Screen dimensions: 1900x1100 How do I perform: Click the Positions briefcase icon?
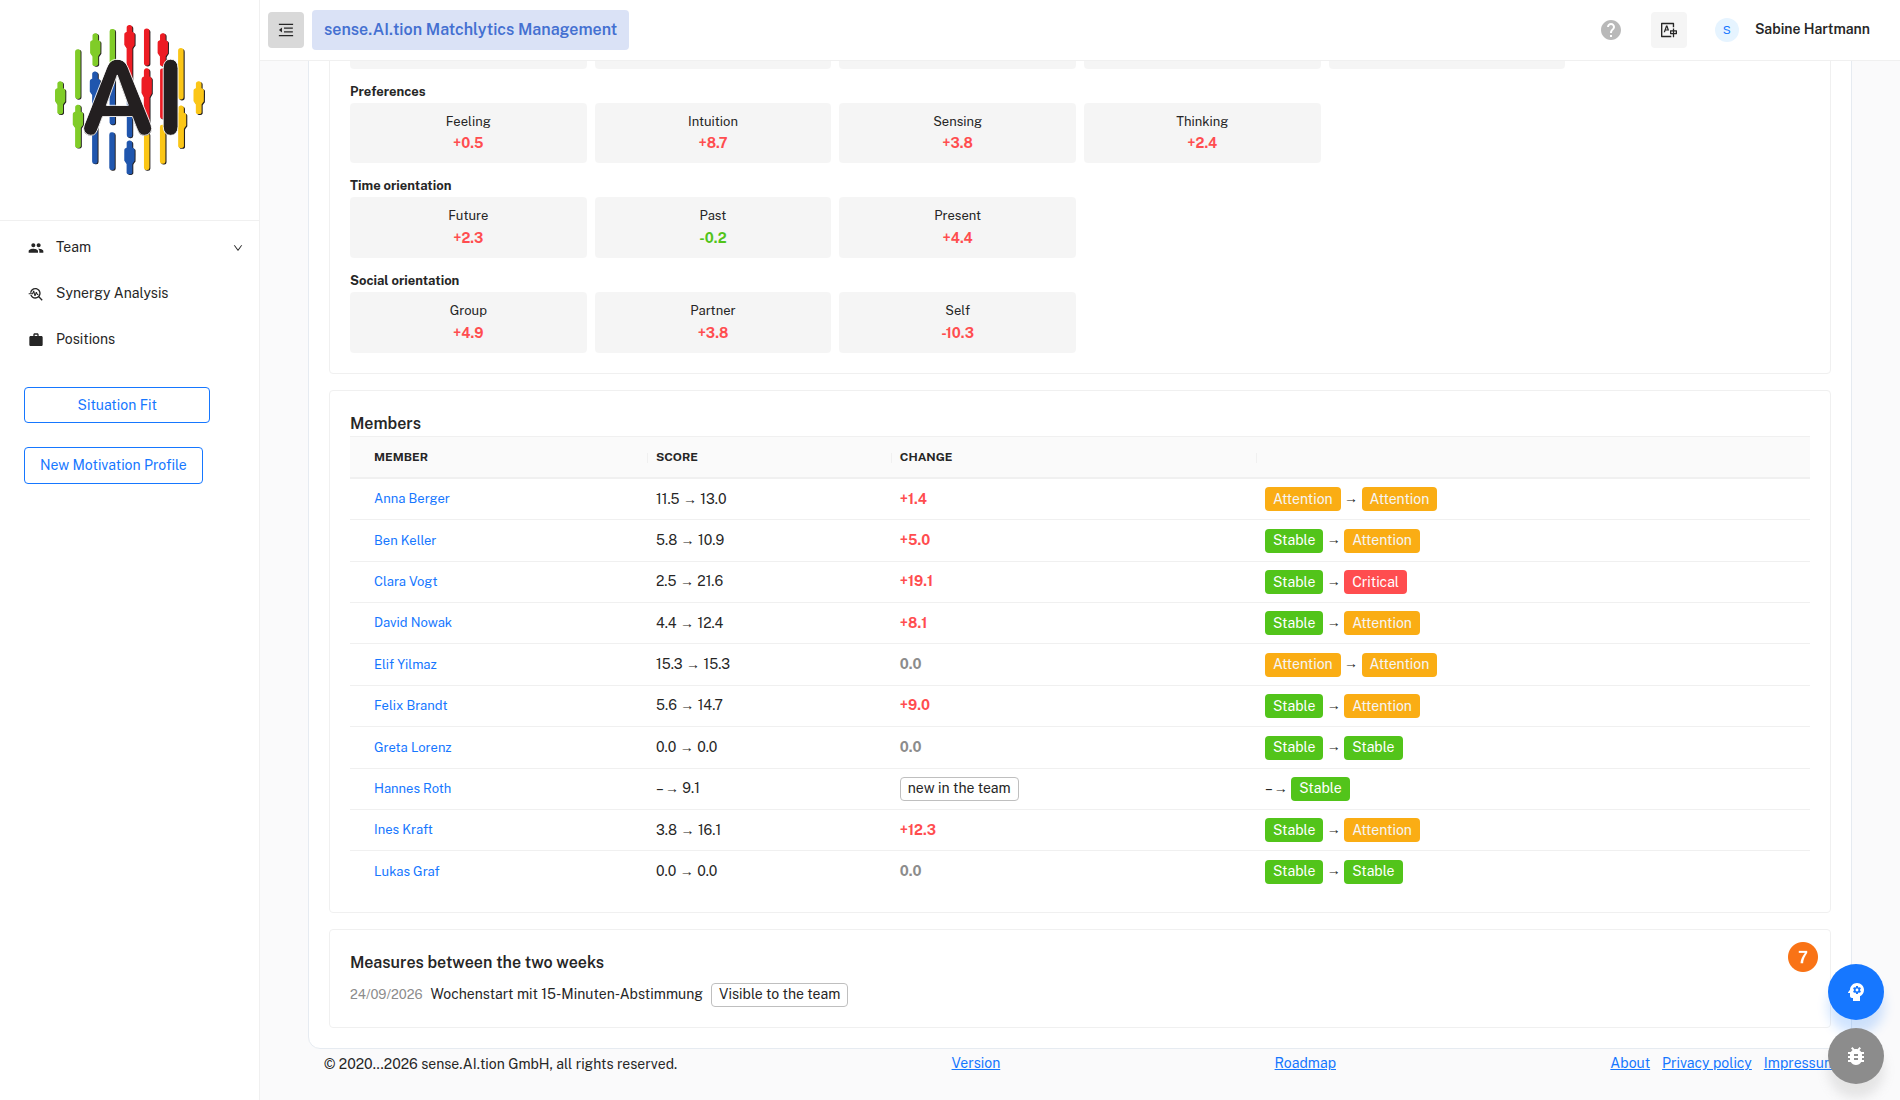coord(36,340)
